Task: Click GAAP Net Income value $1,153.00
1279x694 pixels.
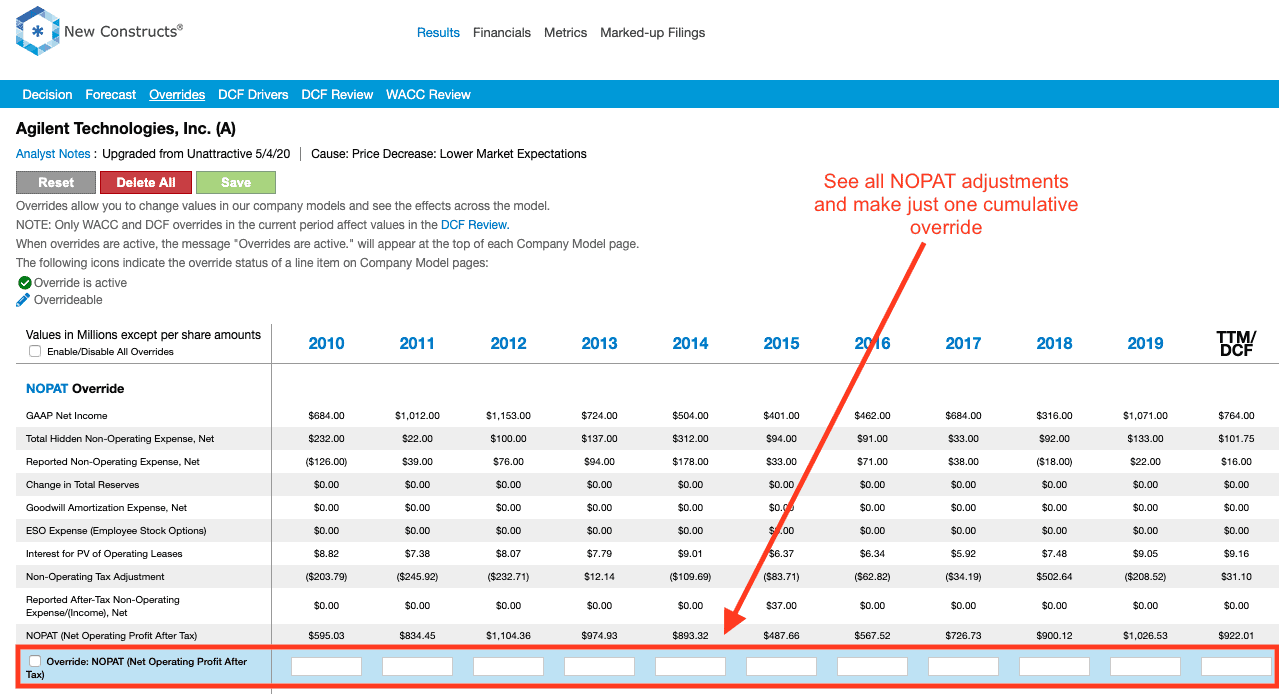Action: (x=508, y=416)
